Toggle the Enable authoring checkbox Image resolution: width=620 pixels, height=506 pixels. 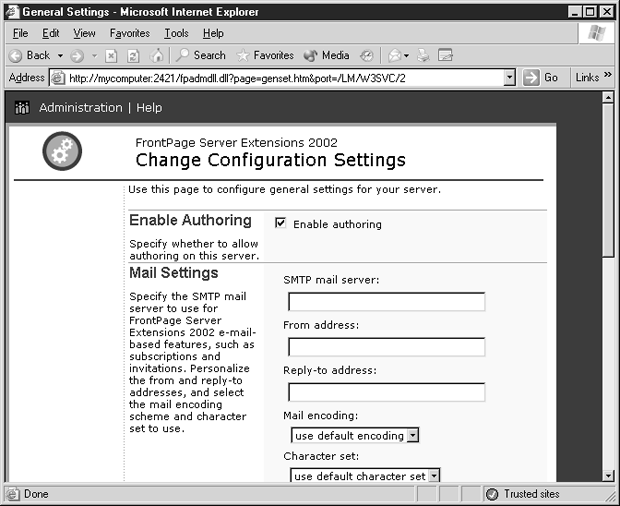(280, 223)
